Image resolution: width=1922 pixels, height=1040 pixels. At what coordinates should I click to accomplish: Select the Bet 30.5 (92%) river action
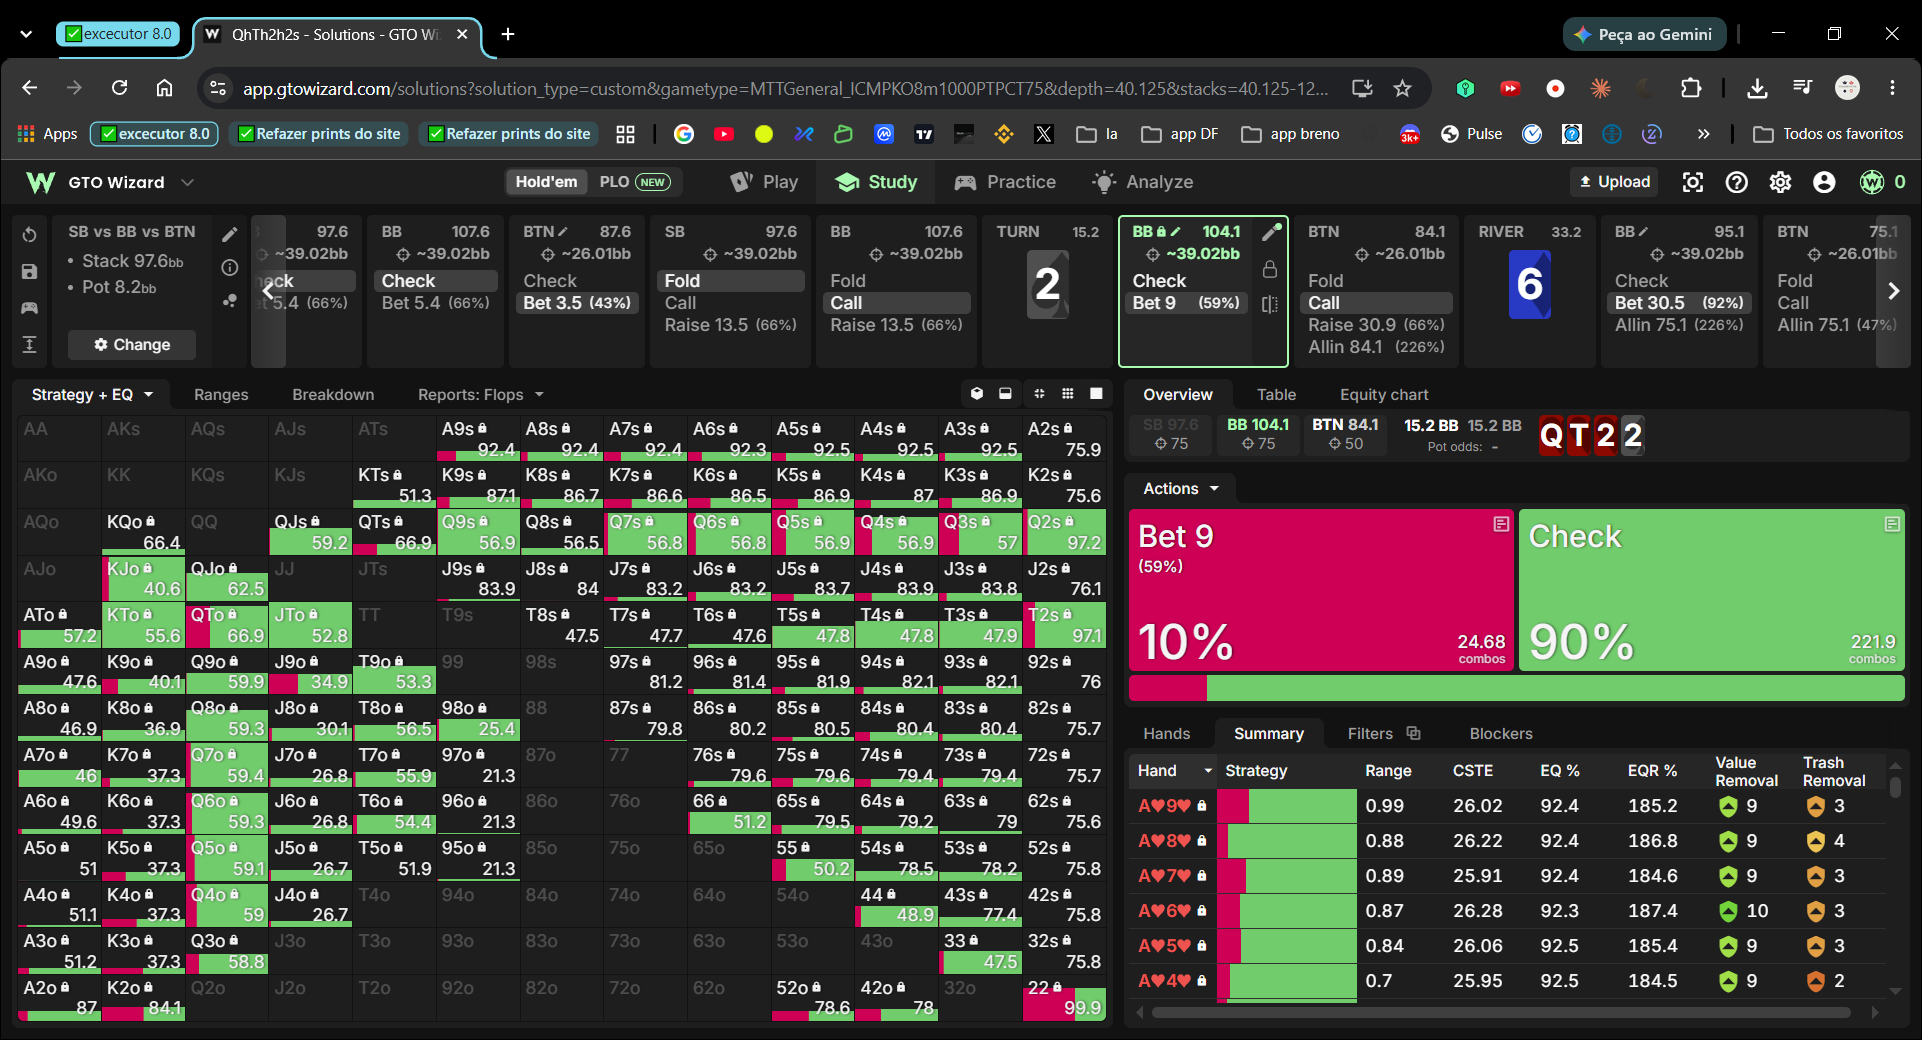1679,303
